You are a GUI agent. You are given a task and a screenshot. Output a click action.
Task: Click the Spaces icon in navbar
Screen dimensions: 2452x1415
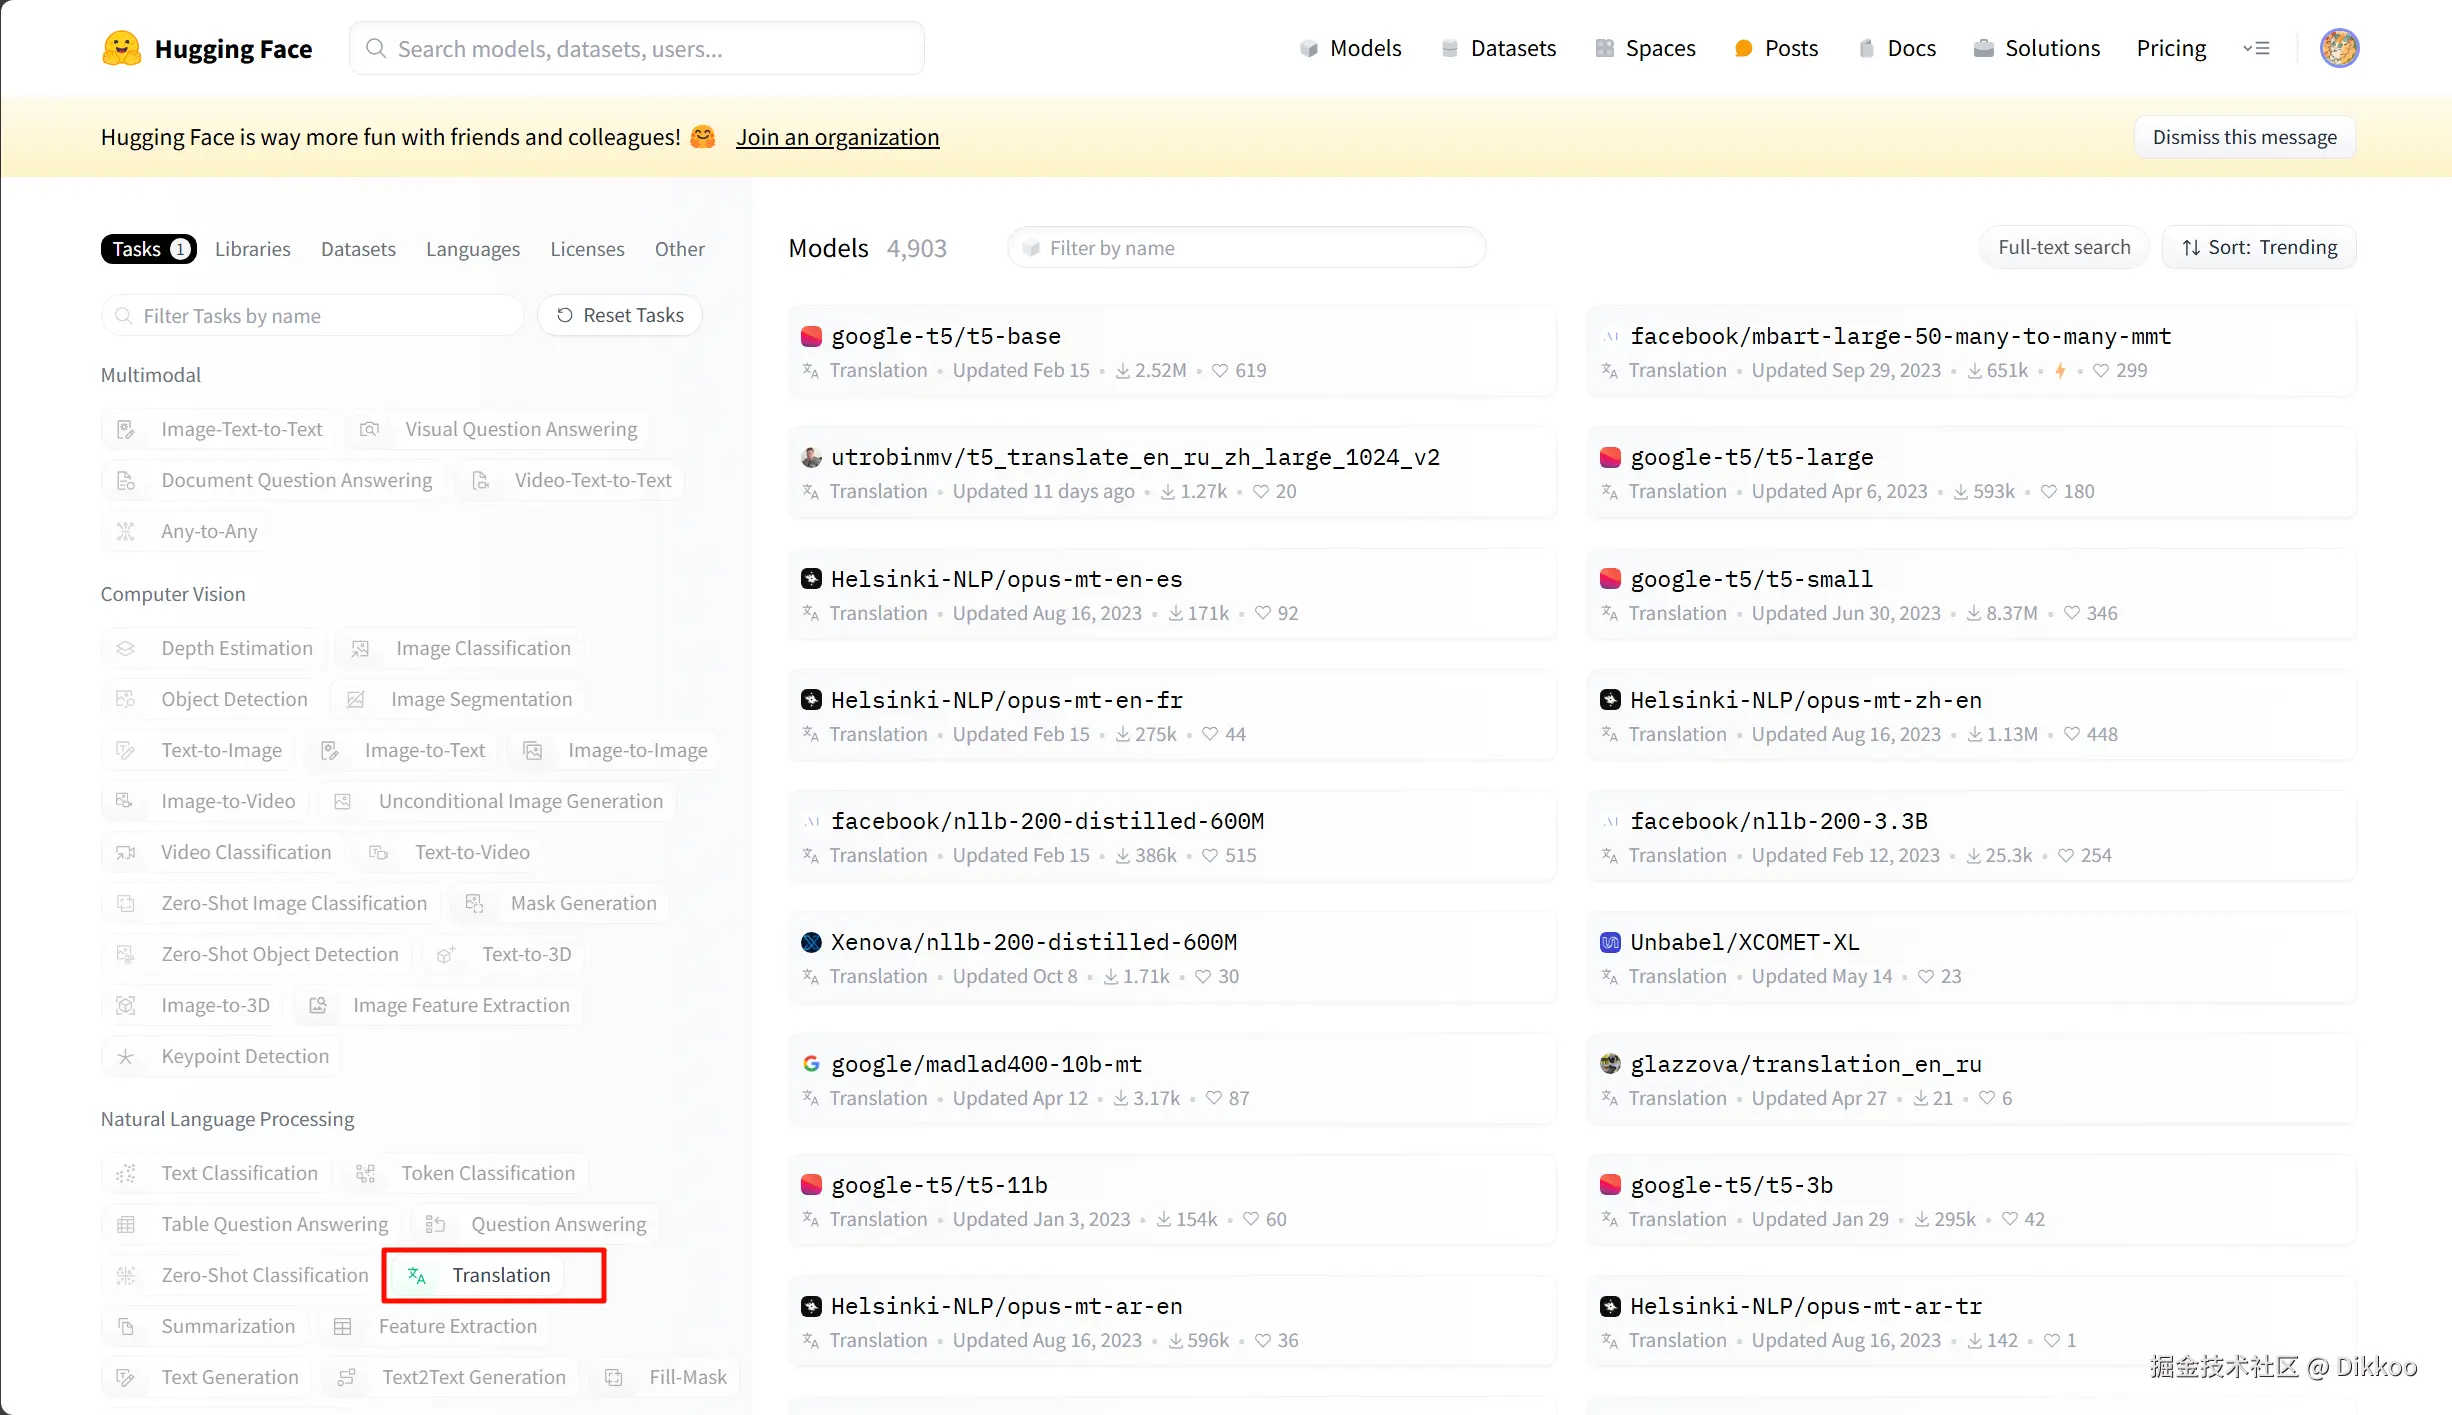tap(1604, 48)
